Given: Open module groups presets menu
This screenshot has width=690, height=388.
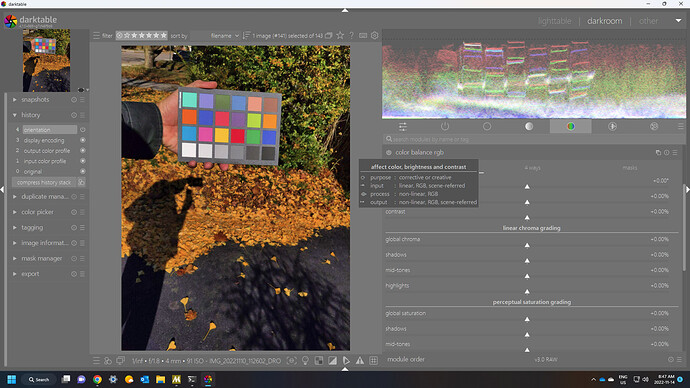Looking at the screenshot, I should click(x=680, y=127).
